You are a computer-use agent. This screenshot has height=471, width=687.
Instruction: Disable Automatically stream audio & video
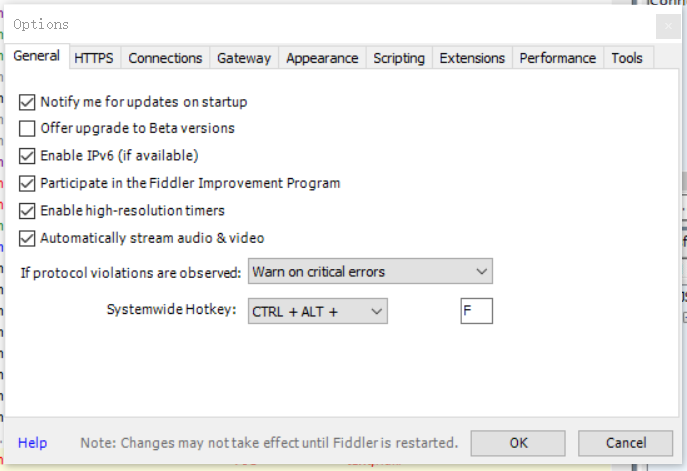point(27,239)
